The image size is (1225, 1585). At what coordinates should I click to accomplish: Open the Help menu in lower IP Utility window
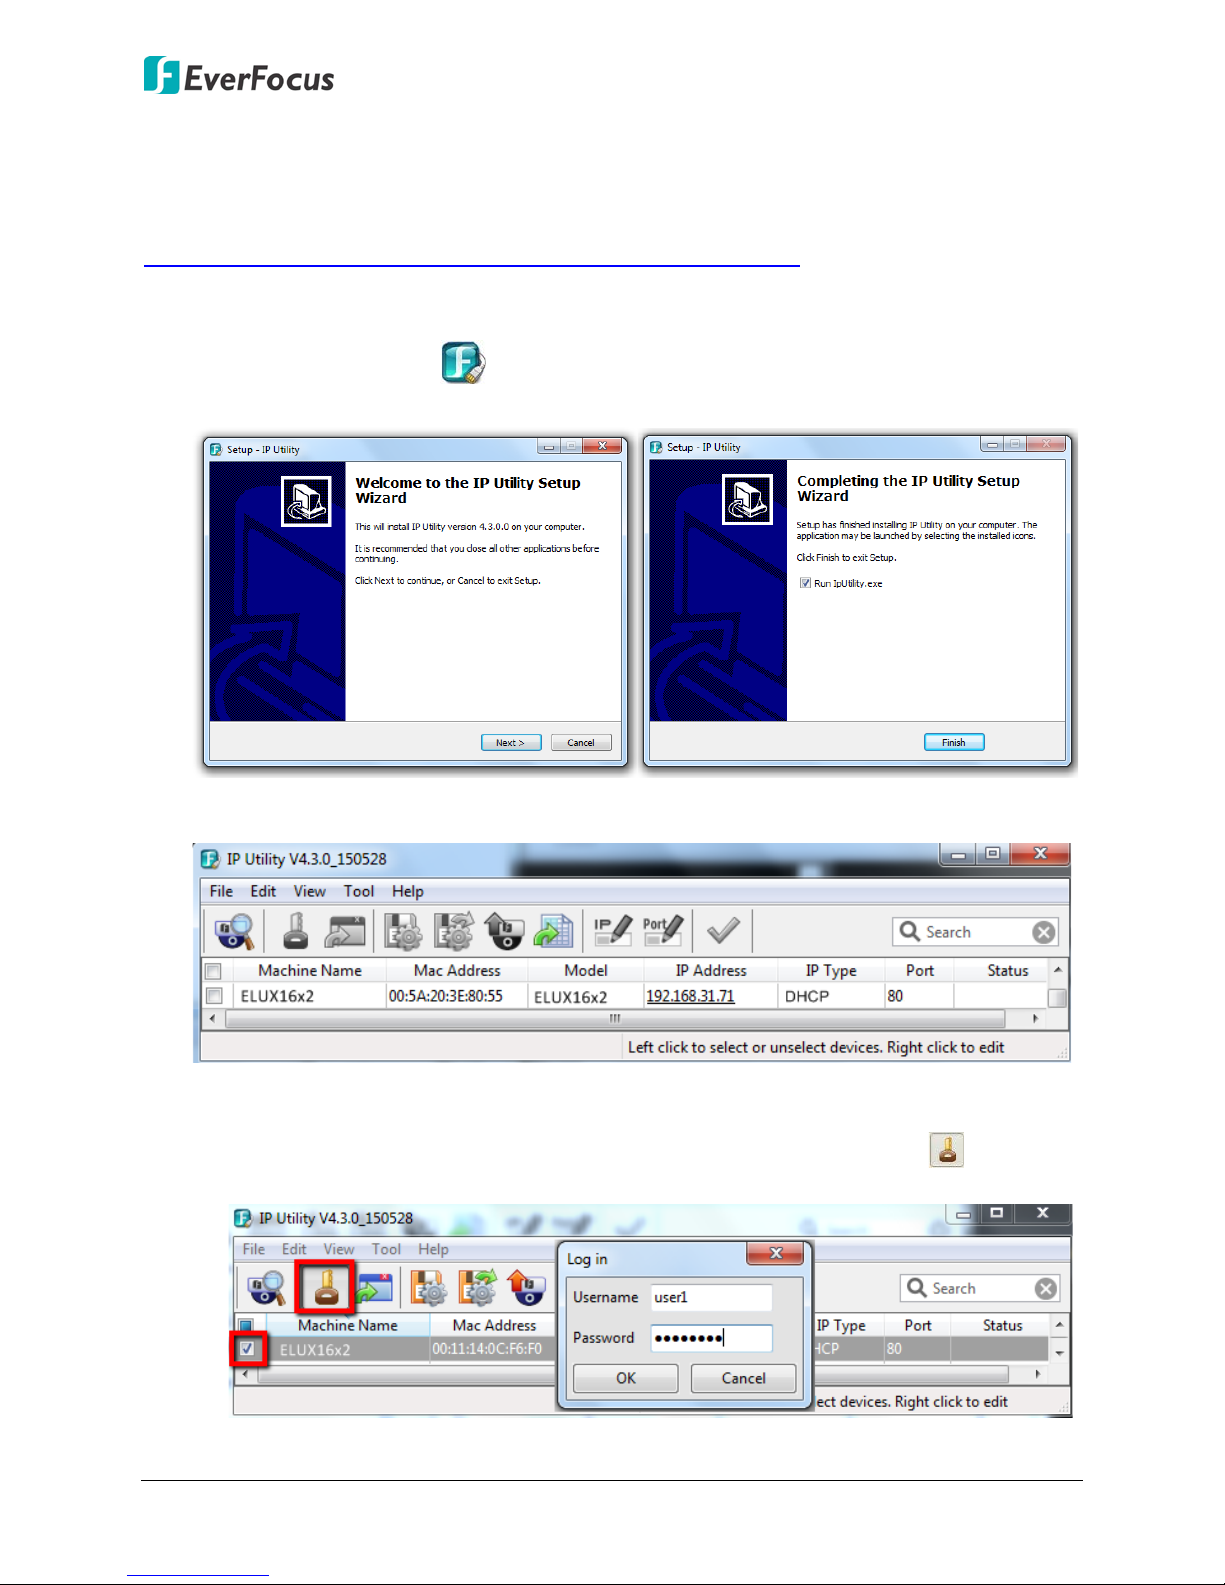coord(433,1249)
